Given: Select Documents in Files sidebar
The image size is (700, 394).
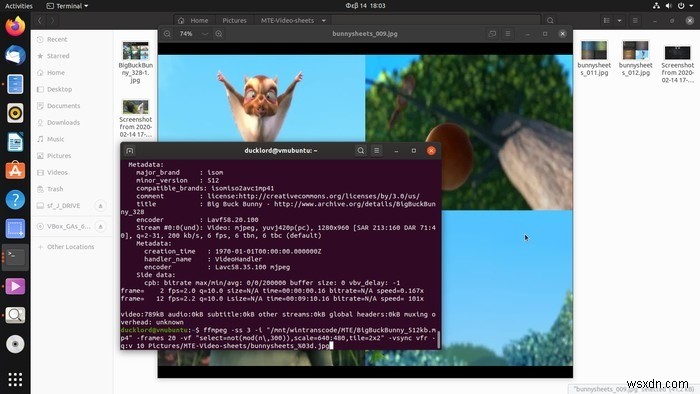Looking at the screenshot, I should tap(71, 106).
